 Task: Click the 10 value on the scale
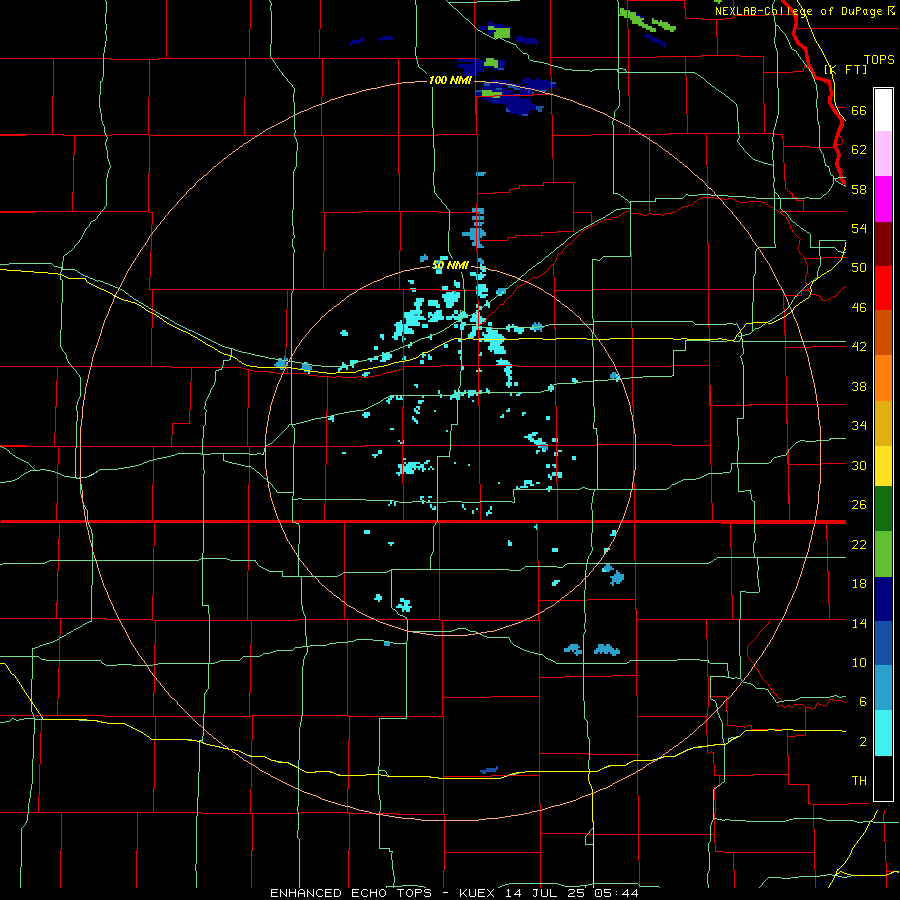(x=859, y=663)
